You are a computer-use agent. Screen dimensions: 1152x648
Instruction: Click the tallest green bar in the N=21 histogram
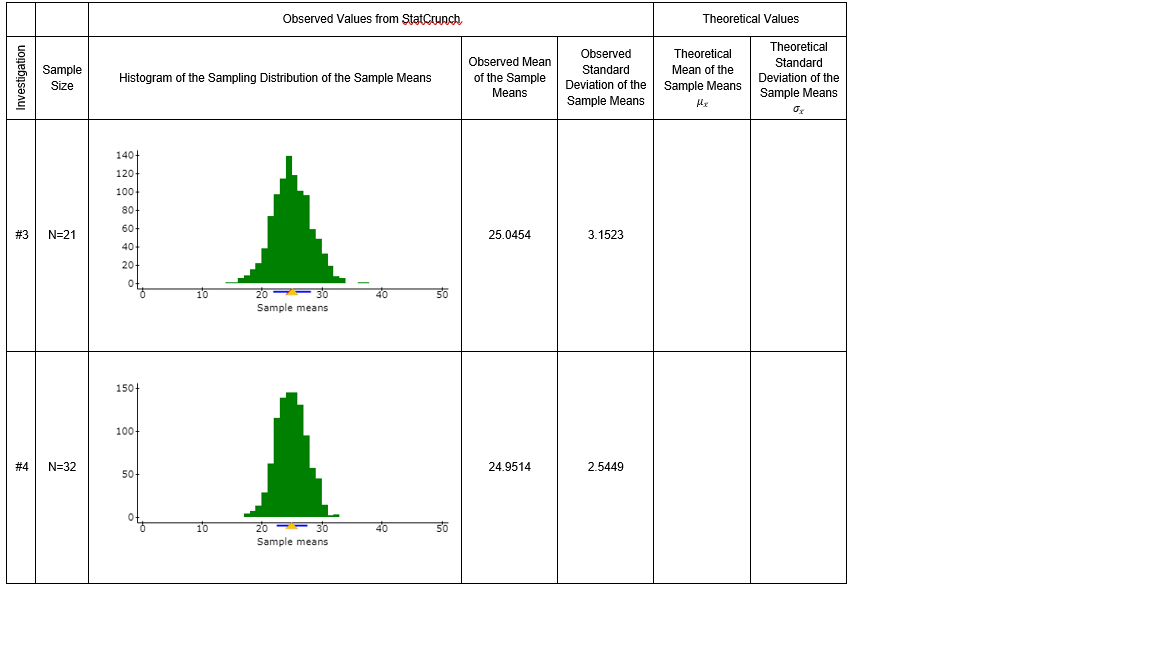coord(289,200)
